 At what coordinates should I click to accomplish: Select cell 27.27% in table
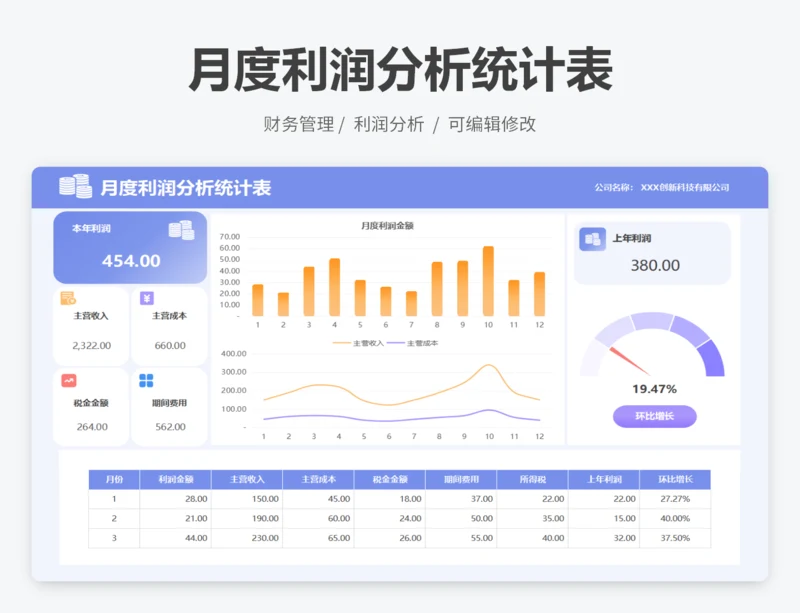coord(675,499)
